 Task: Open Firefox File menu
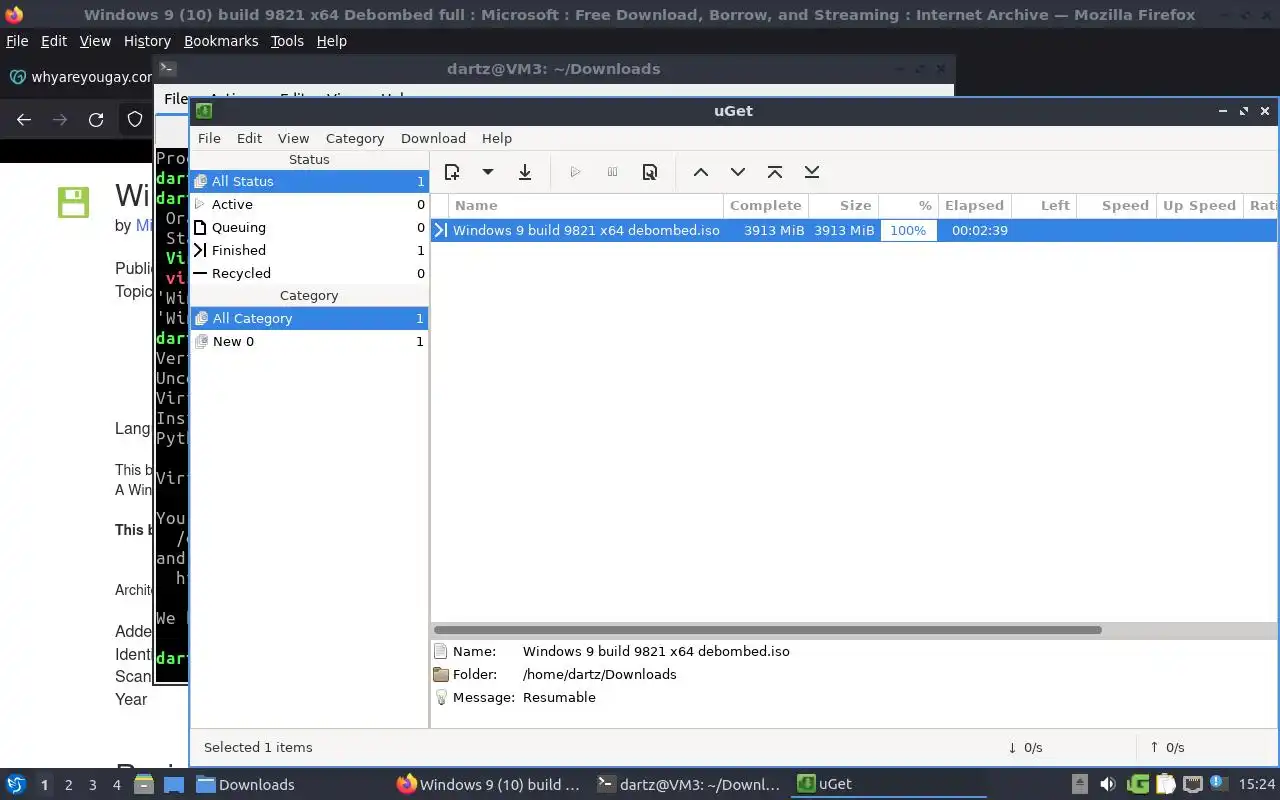(x=17, y=41)
